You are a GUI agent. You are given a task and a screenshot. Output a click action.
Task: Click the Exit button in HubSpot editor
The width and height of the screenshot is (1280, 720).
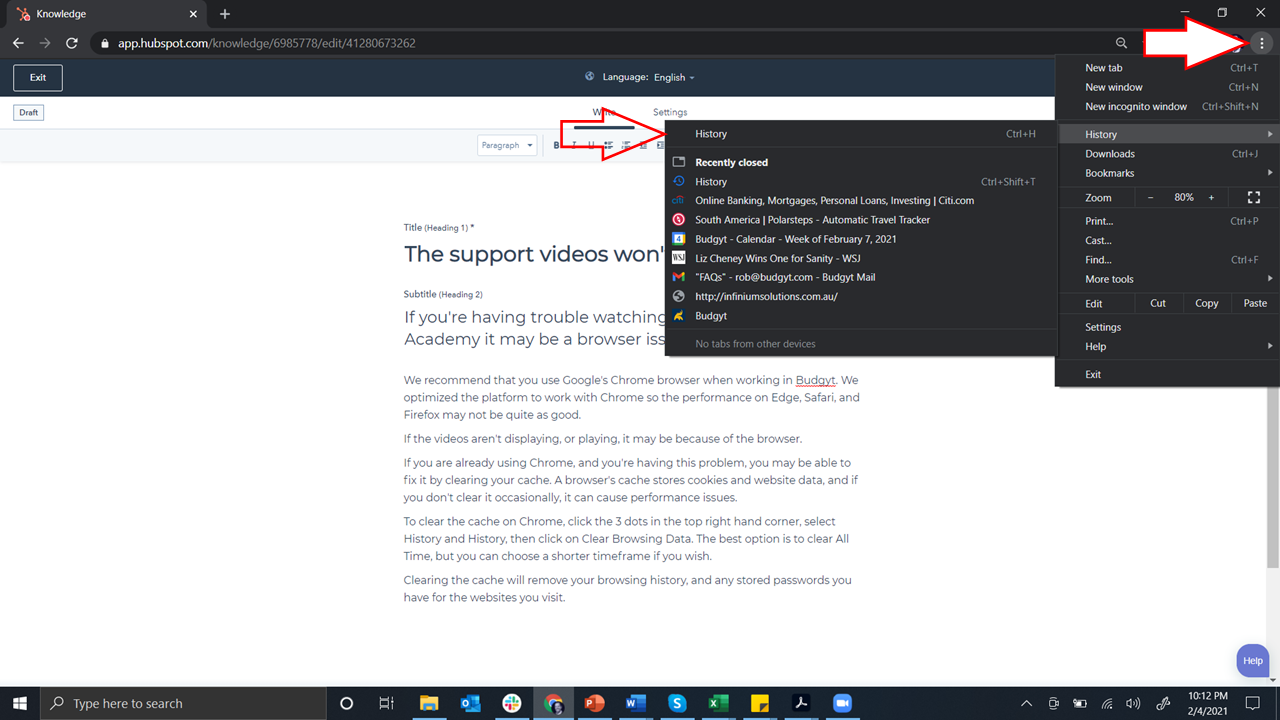tap(38, 77)
